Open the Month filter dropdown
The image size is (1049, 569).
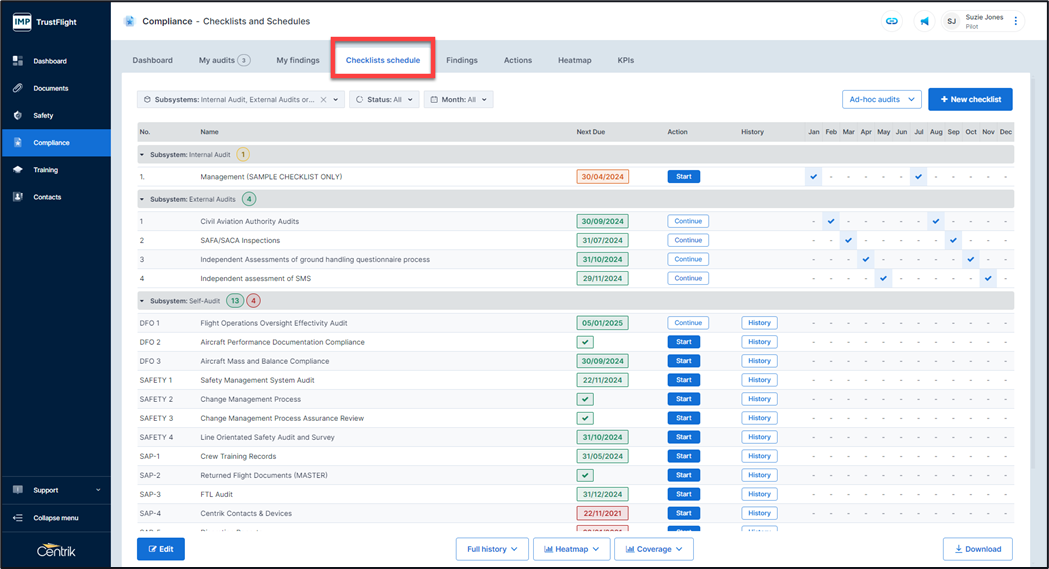[458, 100]
